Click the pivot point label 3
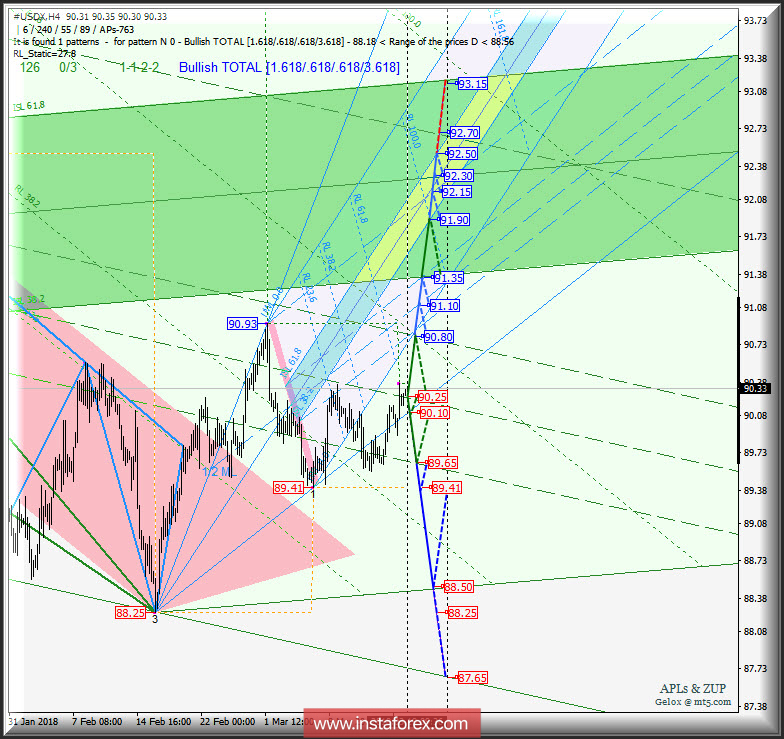Viewport: 784px width, 739px height. coord(155,619)
